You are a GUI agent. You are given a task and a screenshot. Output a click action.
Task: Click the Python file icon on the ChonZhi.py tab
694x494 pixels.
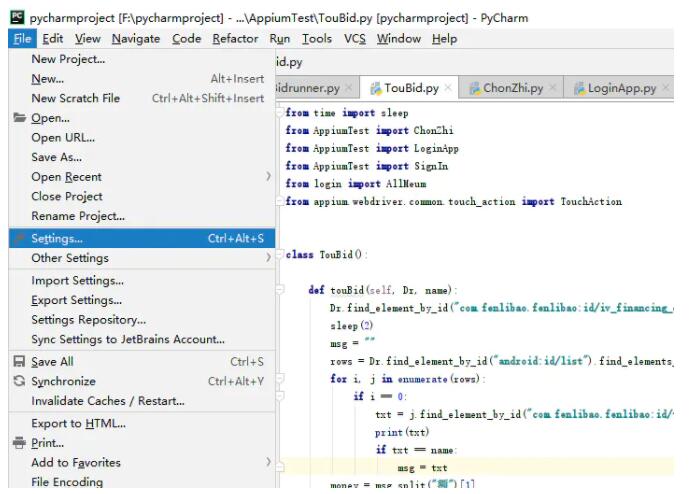tap(475, 89)
